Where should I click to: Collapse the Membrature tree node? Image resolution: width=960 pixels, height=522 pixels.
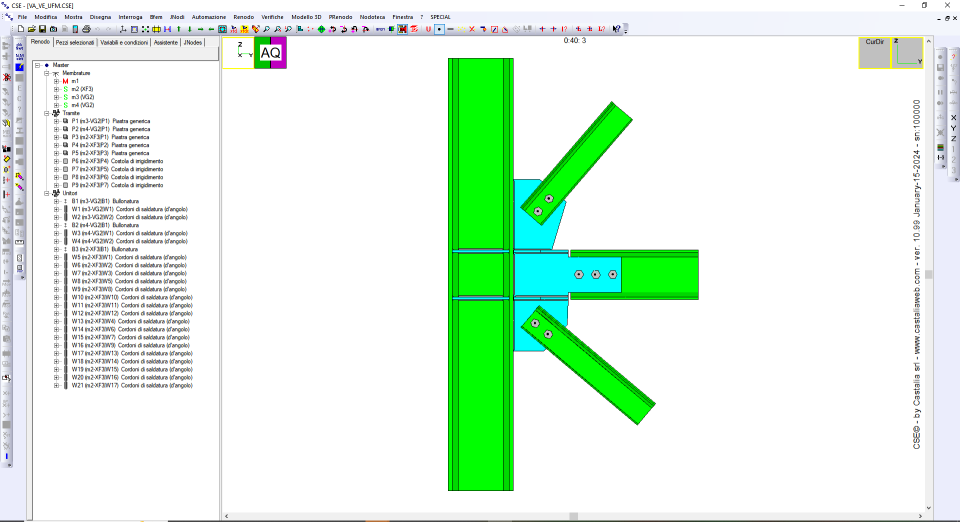click(47, 73)
